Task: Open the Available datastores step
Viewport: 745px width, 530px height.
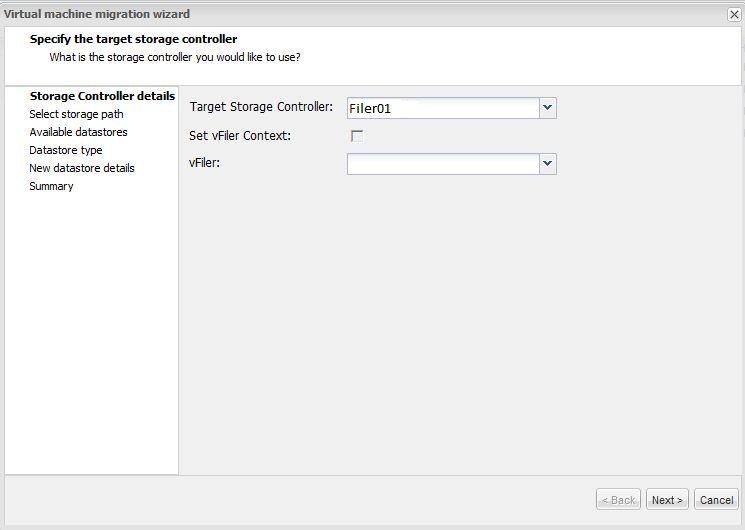Action: 78,132
